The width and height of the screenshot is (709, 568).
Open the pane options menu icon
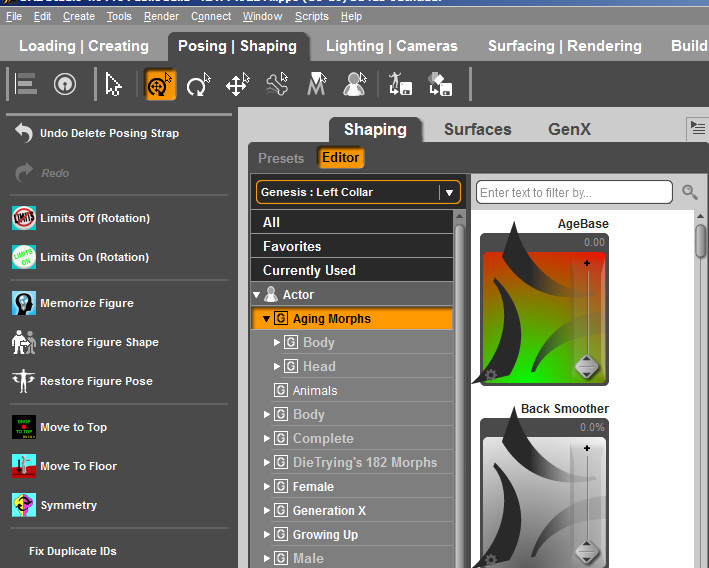click(698, 129)
